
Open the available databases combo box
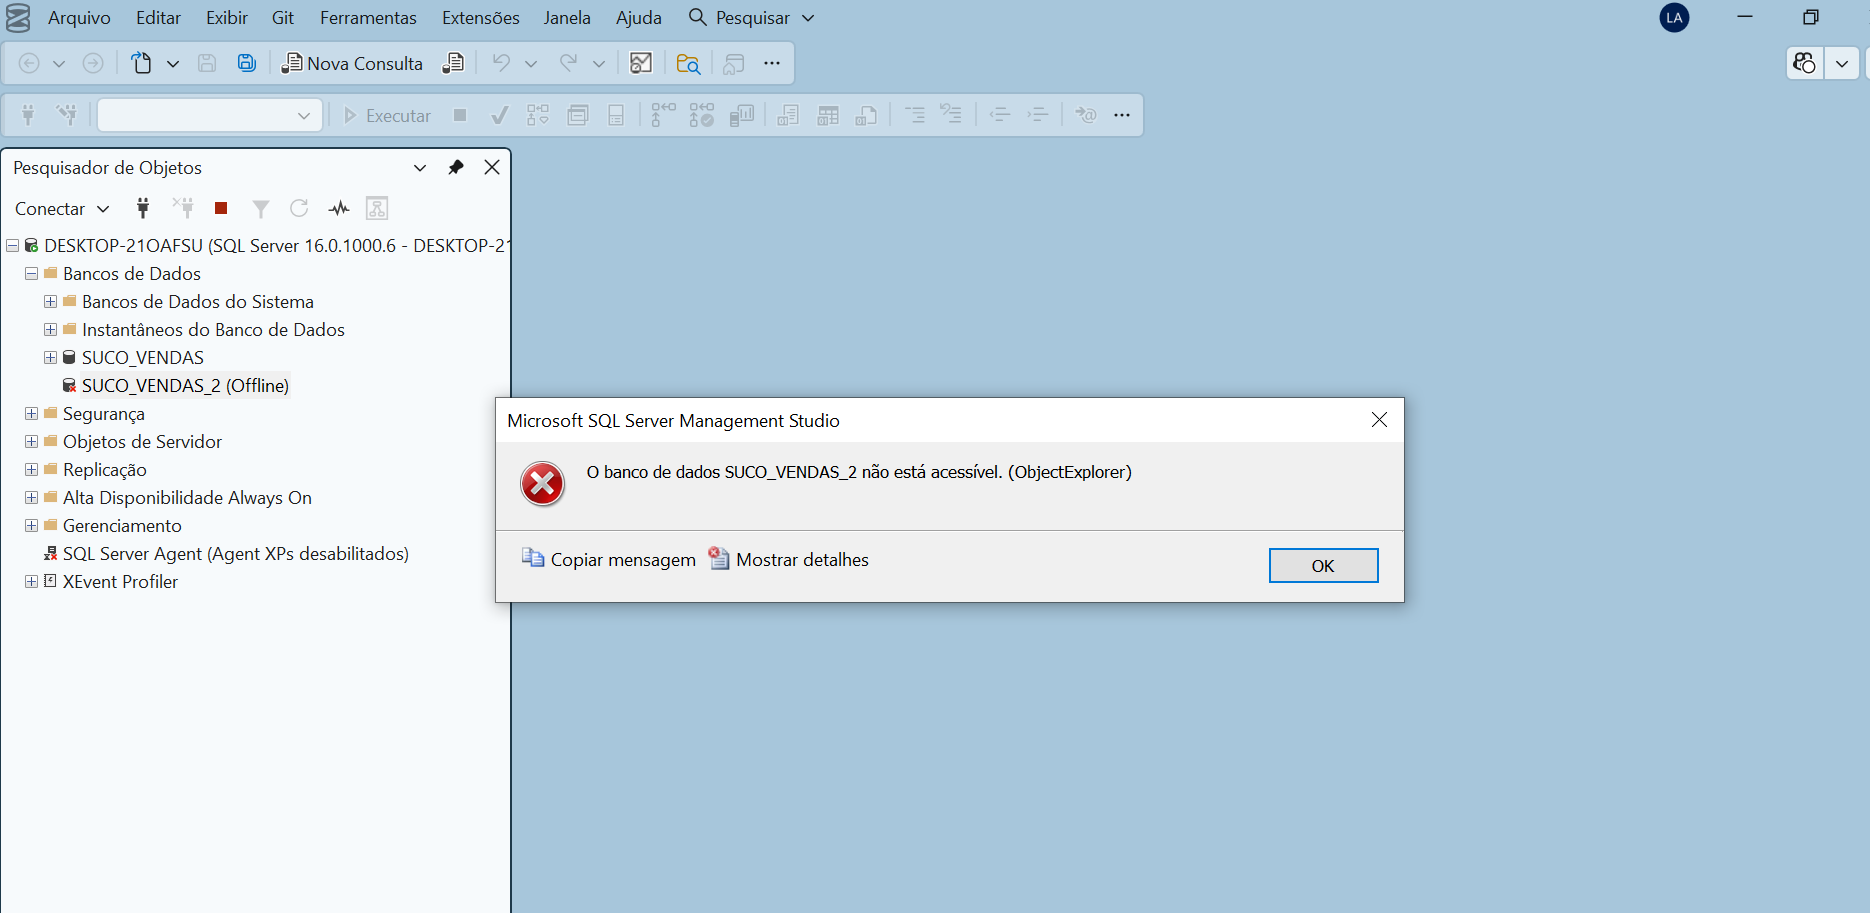(x=210, y=115)
